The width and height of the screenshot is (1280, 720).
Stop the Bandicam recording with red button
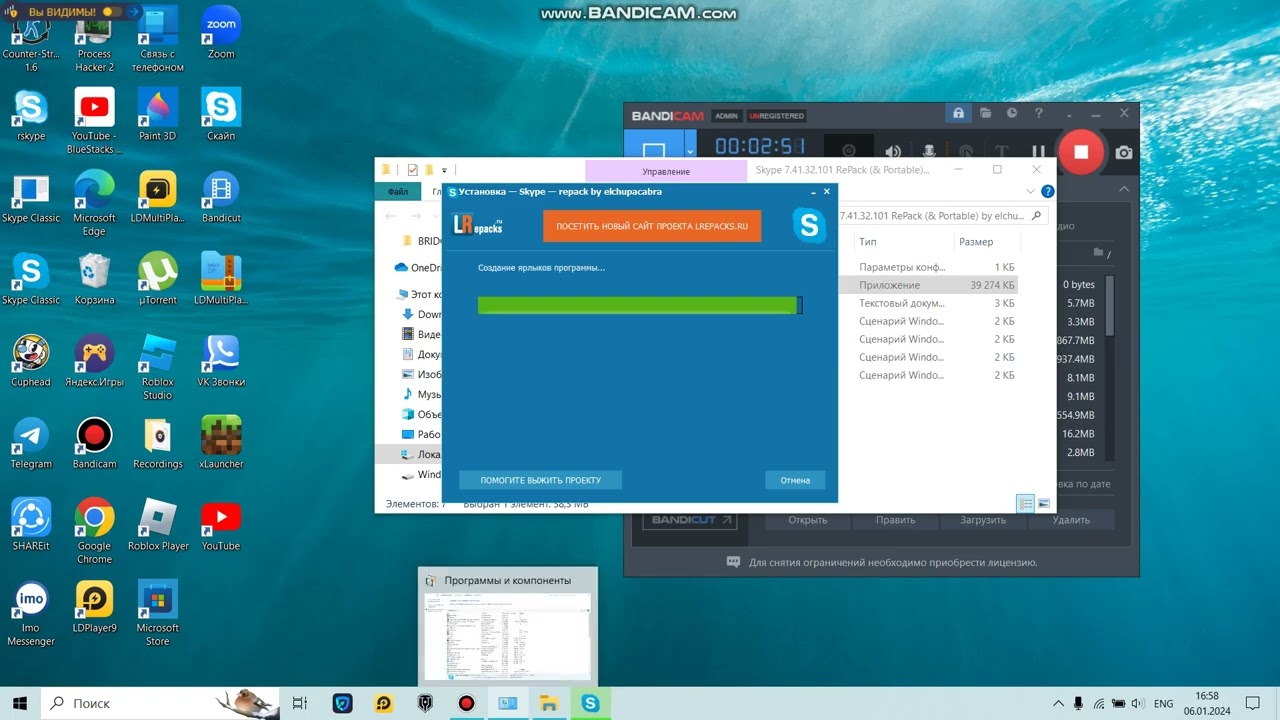[x=1080, y=153]
